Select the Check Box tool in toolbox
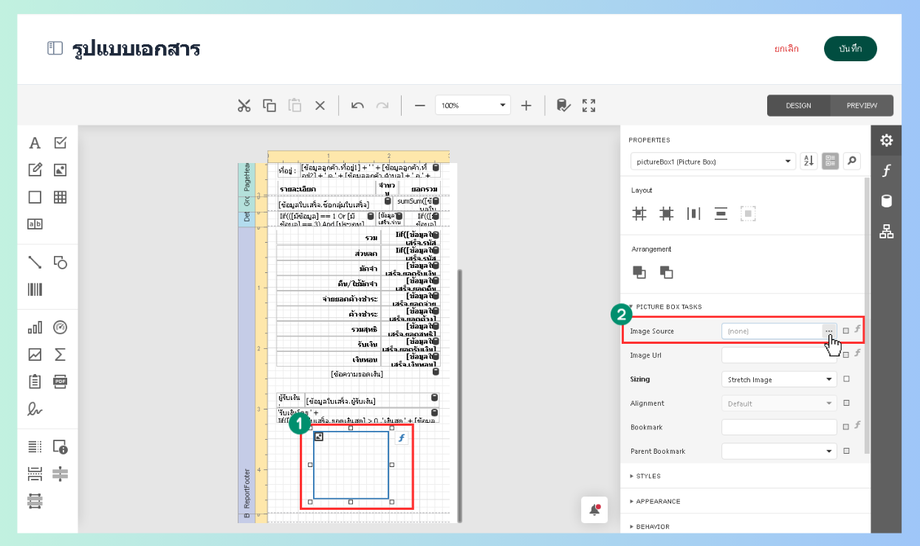Image resolution: width=920 pixels, height=546 pixels. [x=60, y=143]
